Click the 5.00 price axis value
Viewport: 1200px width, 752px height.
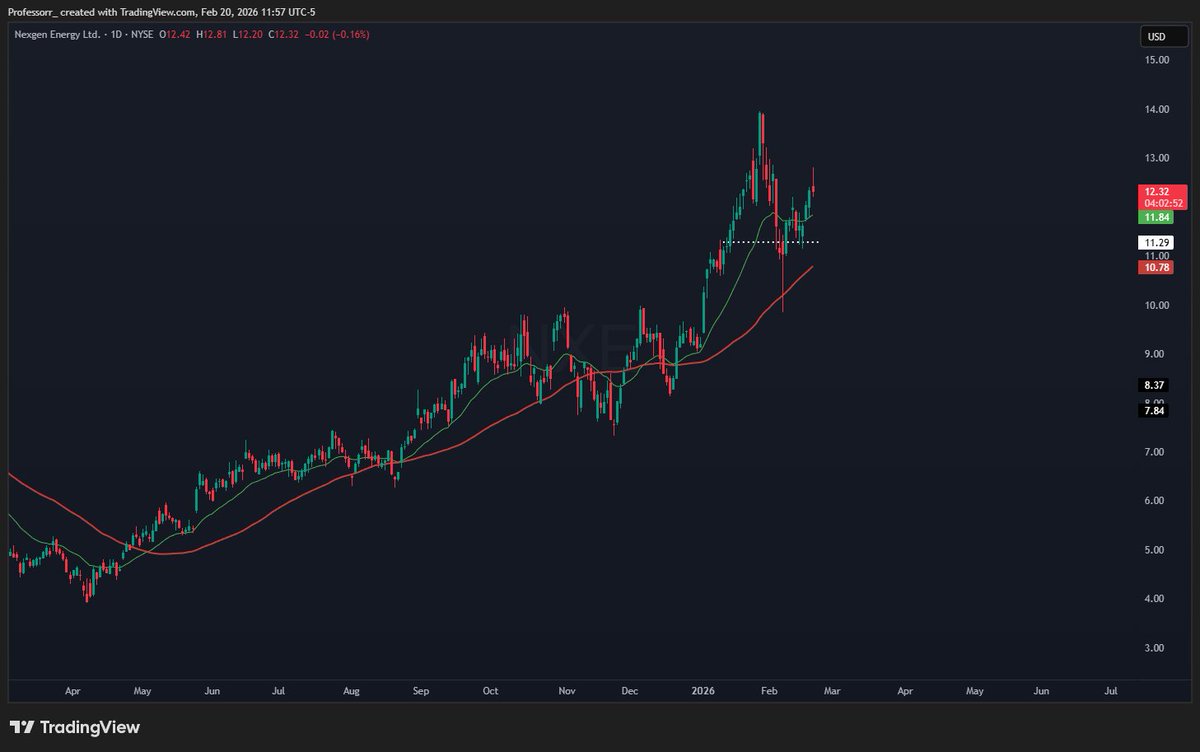point(1156,550)
